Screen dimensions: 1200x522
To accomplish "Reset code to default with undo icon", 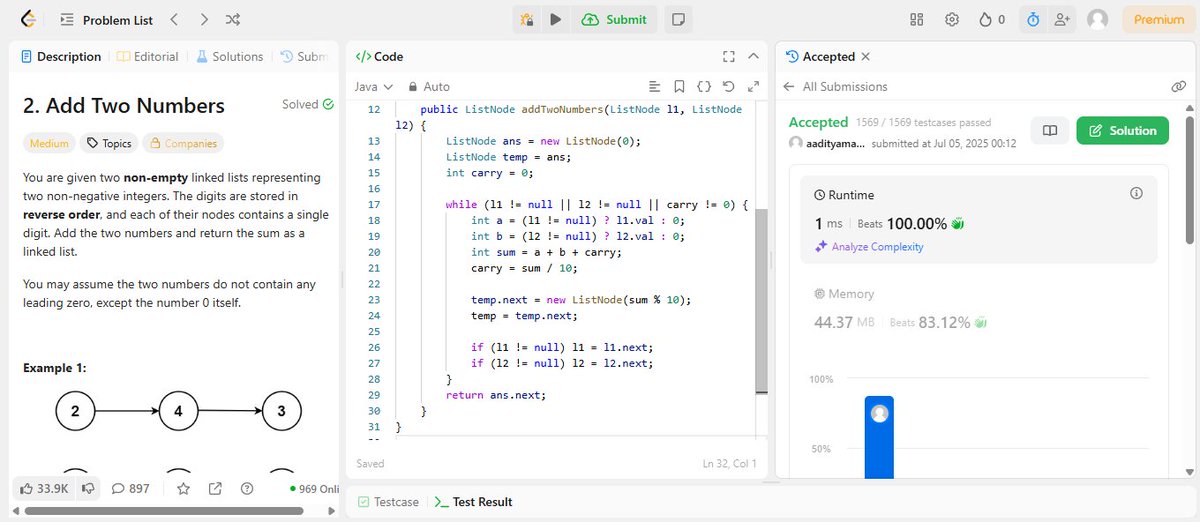I will coord(727,87).
